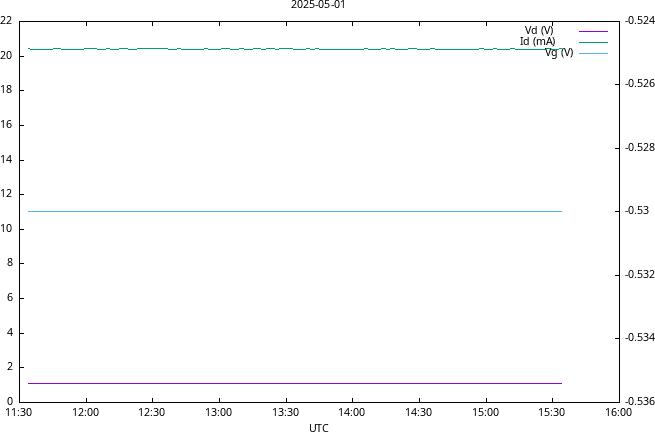Click the UTC x-axis label
655x432 pixels.
click(x=319, y=427)
